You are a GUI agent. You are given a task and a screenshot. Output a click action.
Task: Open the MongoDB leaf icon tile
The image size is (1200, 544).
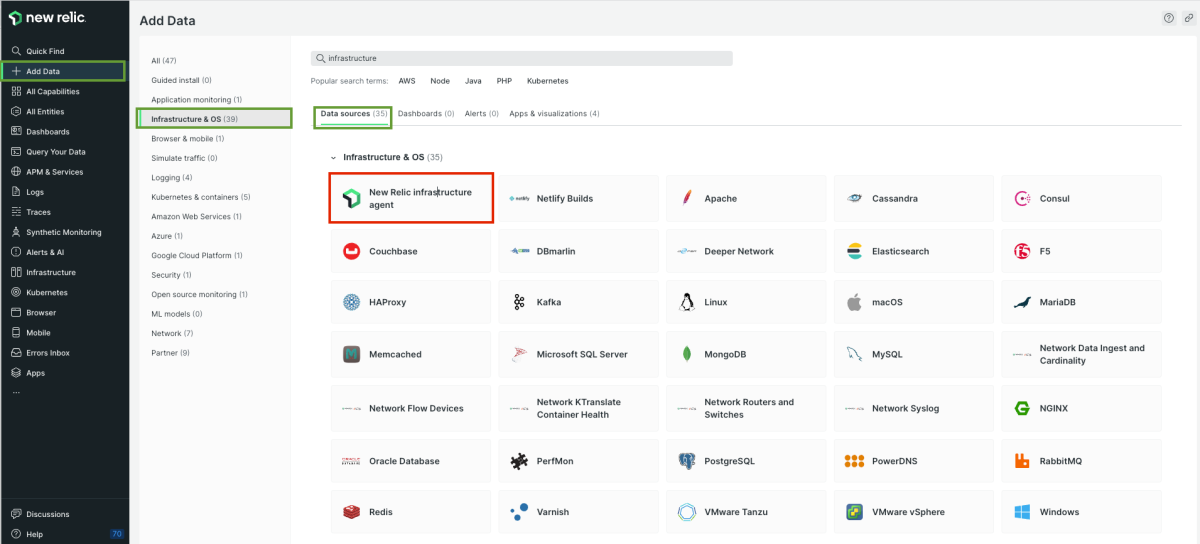tap(686, 354)
